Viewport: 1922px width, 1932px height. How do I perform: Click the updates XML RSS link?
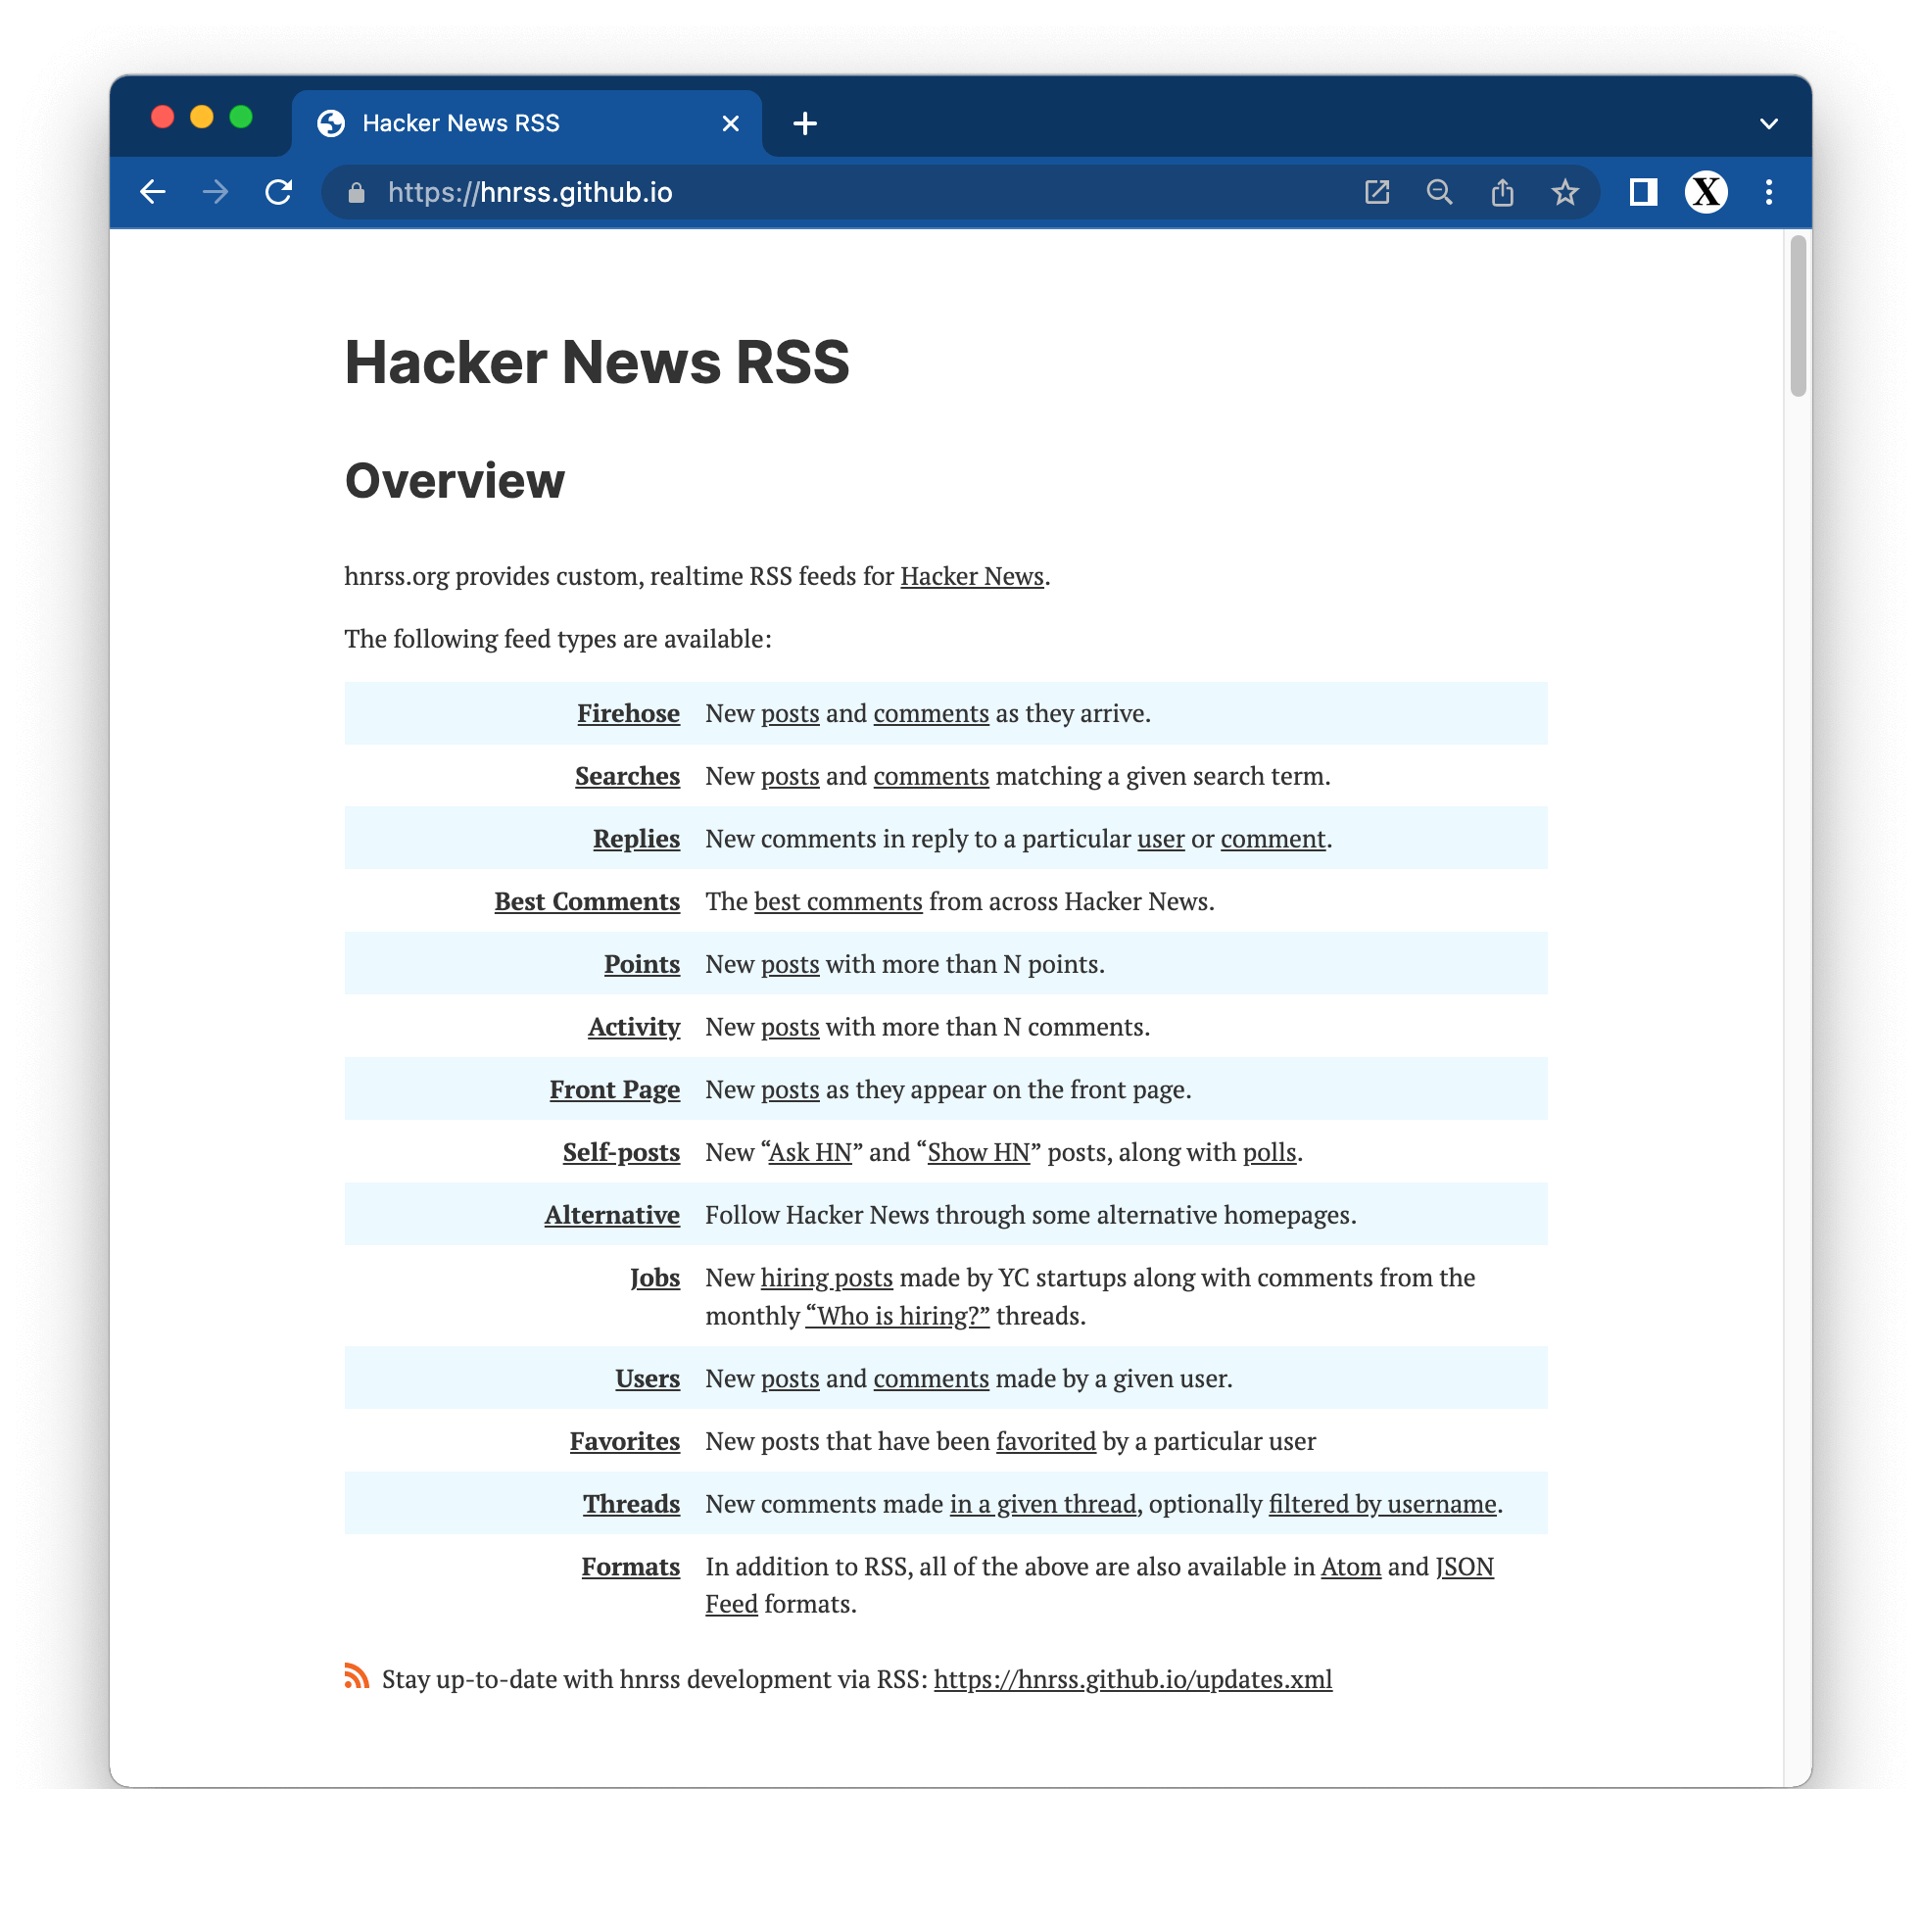tap(1131, 1677)
